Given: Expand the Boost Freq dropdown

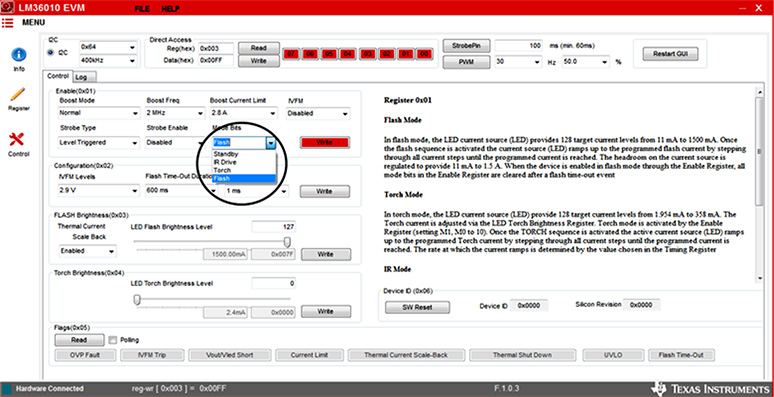Looking at the screenshot, I should click(175, 113).
